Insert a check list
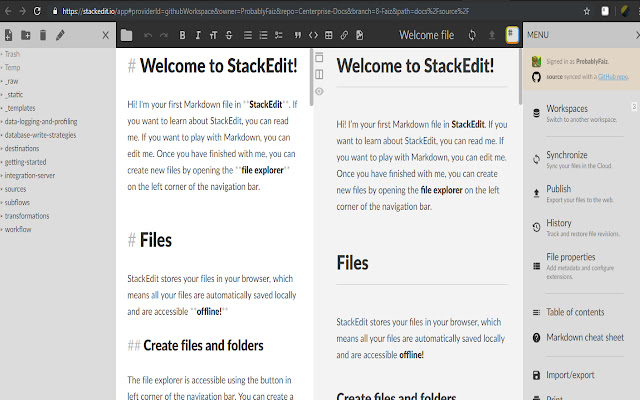The width and height of the screenshot is (640, 400). click(279, 35)
